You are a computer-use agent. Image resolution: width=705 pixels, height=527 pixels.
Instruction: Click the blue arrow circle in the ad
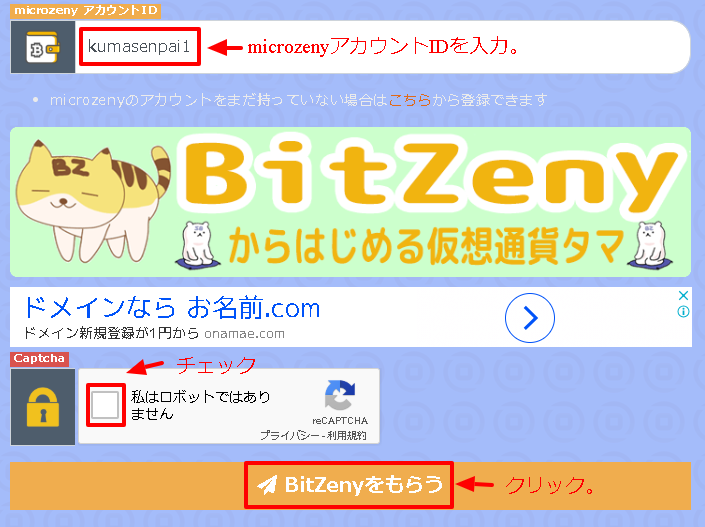coord(530,318)
